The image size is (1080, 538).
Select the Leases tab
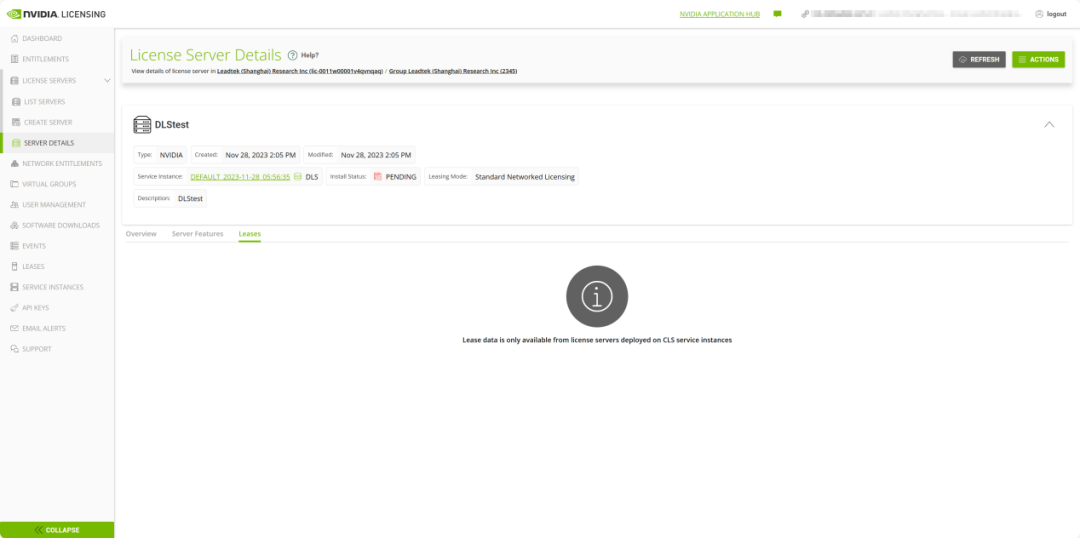tap(250, 234)
